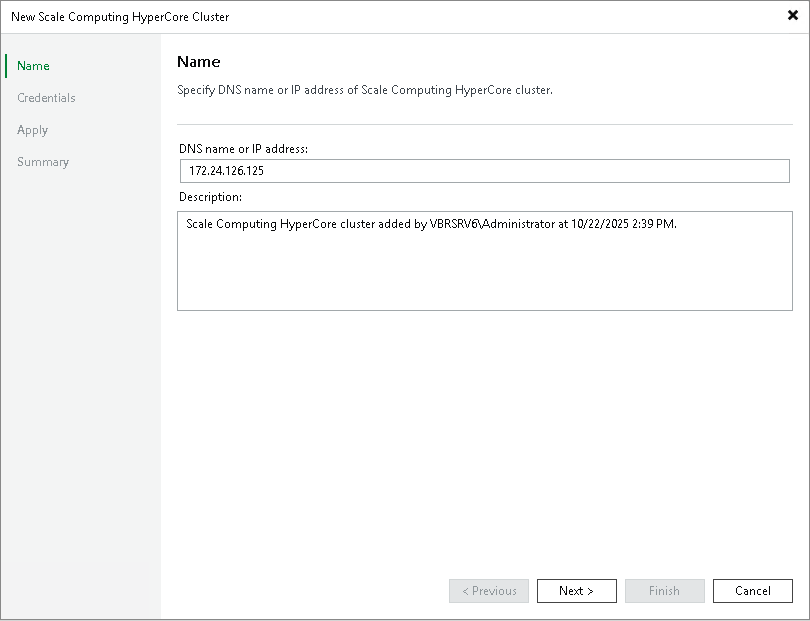Viewport: 810px width, 621px height.
Task: Click the bold Name heading
Action: (x=198, y=62)
